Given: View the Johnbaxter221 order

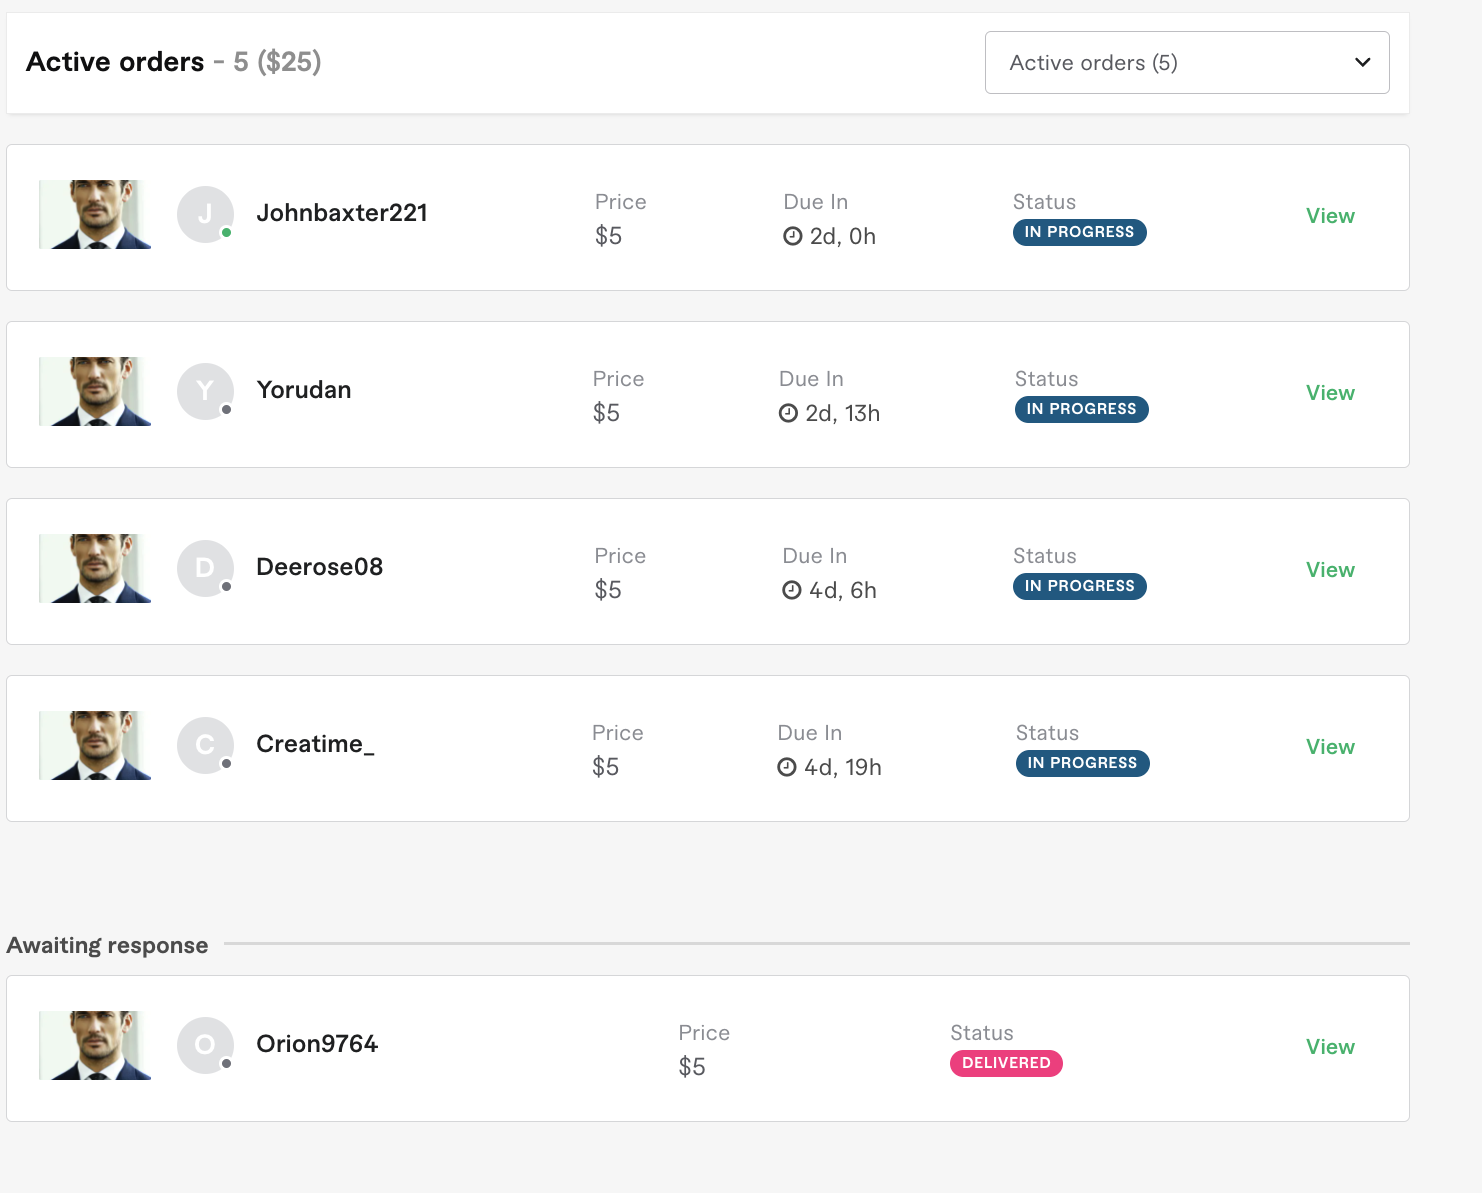Looking at the screenshot, I should [x=1330, y=216].
